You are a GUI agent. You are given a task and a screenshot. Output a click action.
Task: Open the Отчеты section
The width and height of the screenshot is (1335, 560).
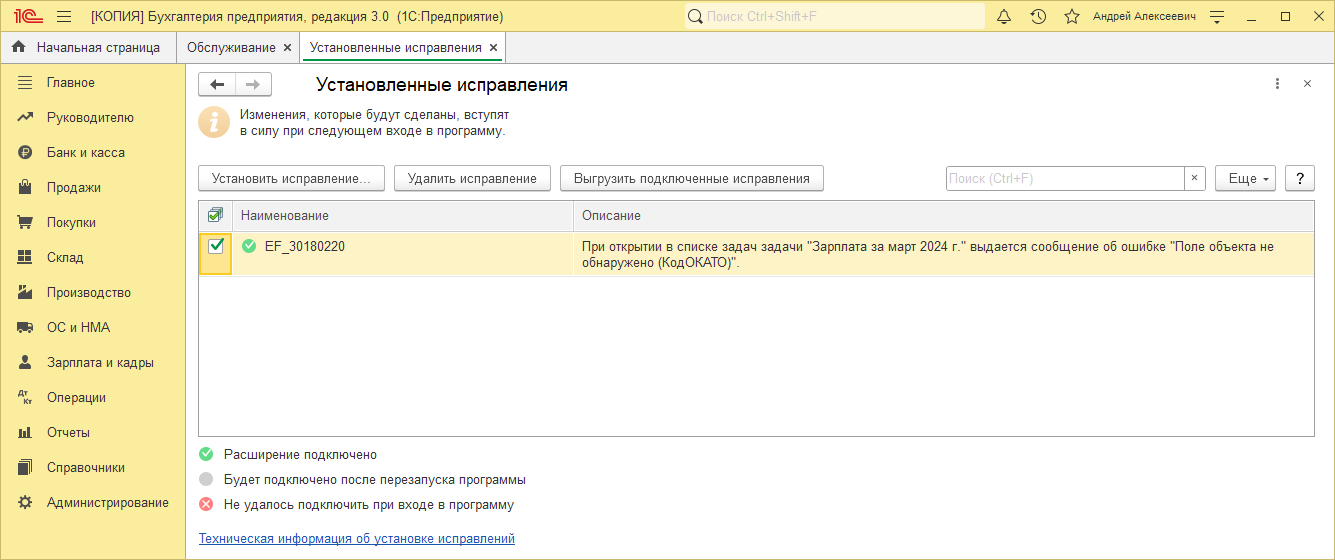(92, 432)
